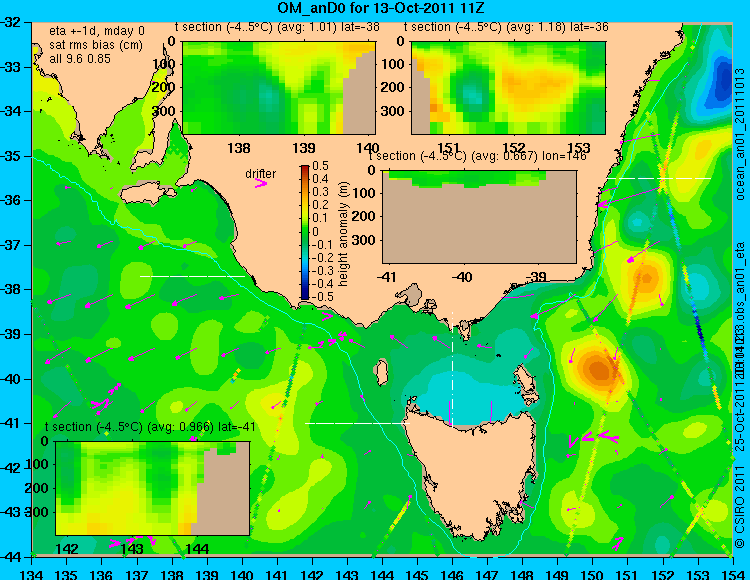Click the -40 latitude label on the main y-axis
Image resolution: width=750 pixels, height=580 pixels.
(12, 379)
